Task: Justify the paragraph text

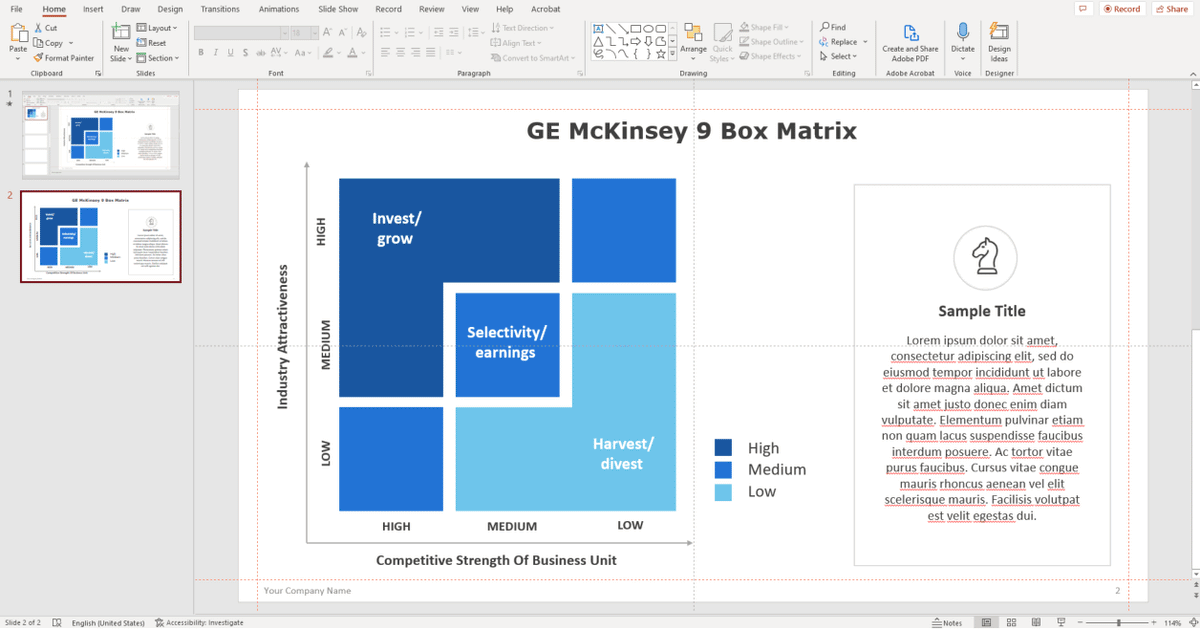Action: click(428, 53)
